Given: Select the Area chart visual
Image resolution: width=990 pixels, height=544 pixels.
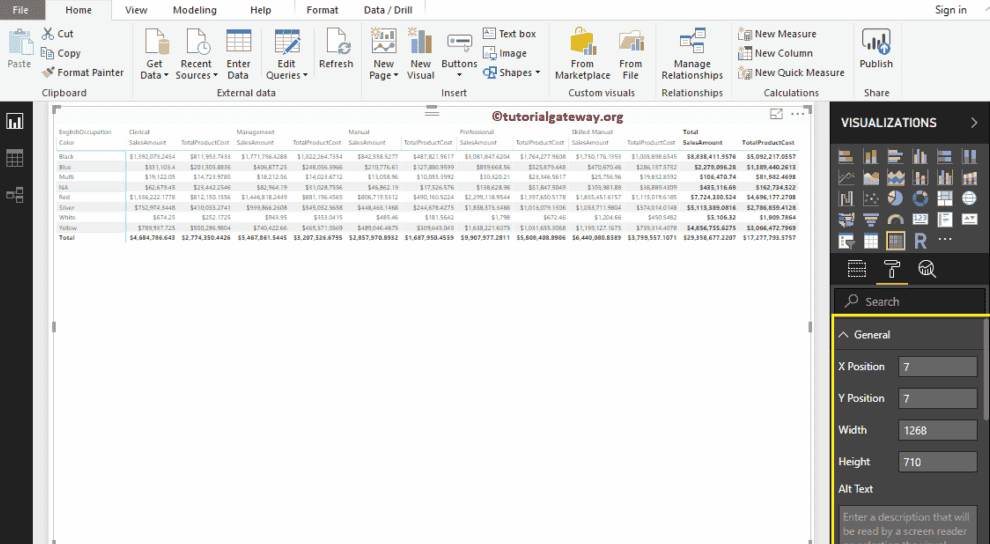Looking at the screenshot, I should point(871,178).
